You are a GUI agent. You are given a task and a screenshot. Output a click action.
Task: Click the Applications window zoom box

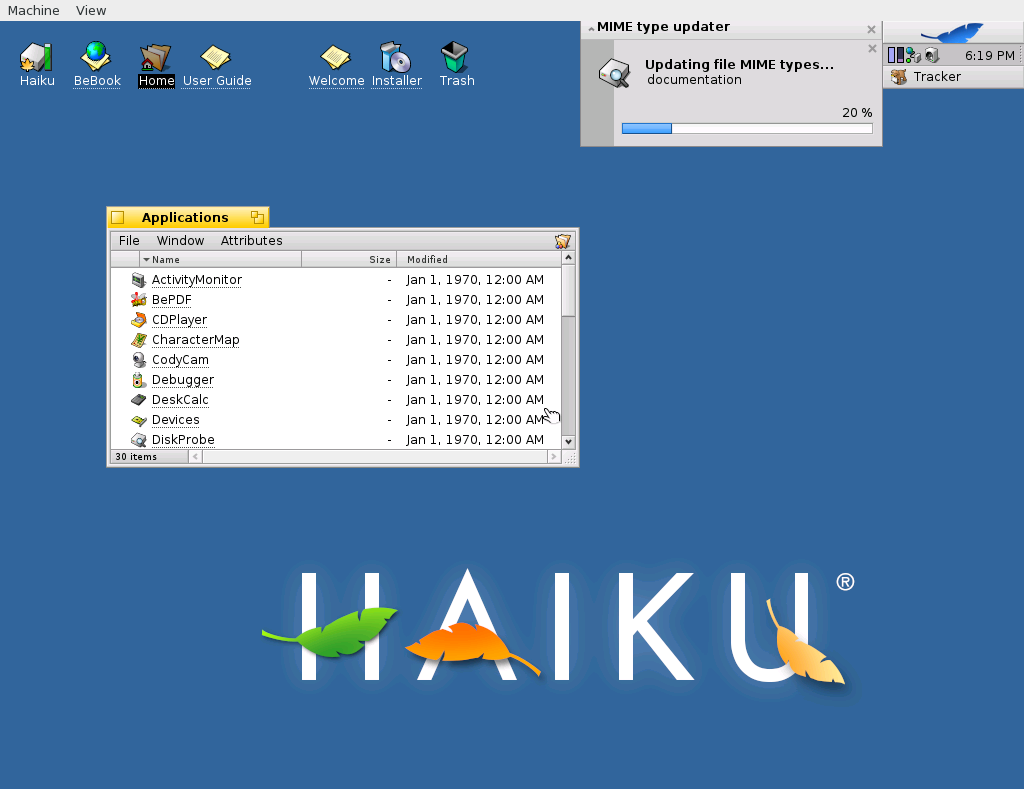click(x=257, y=217)
